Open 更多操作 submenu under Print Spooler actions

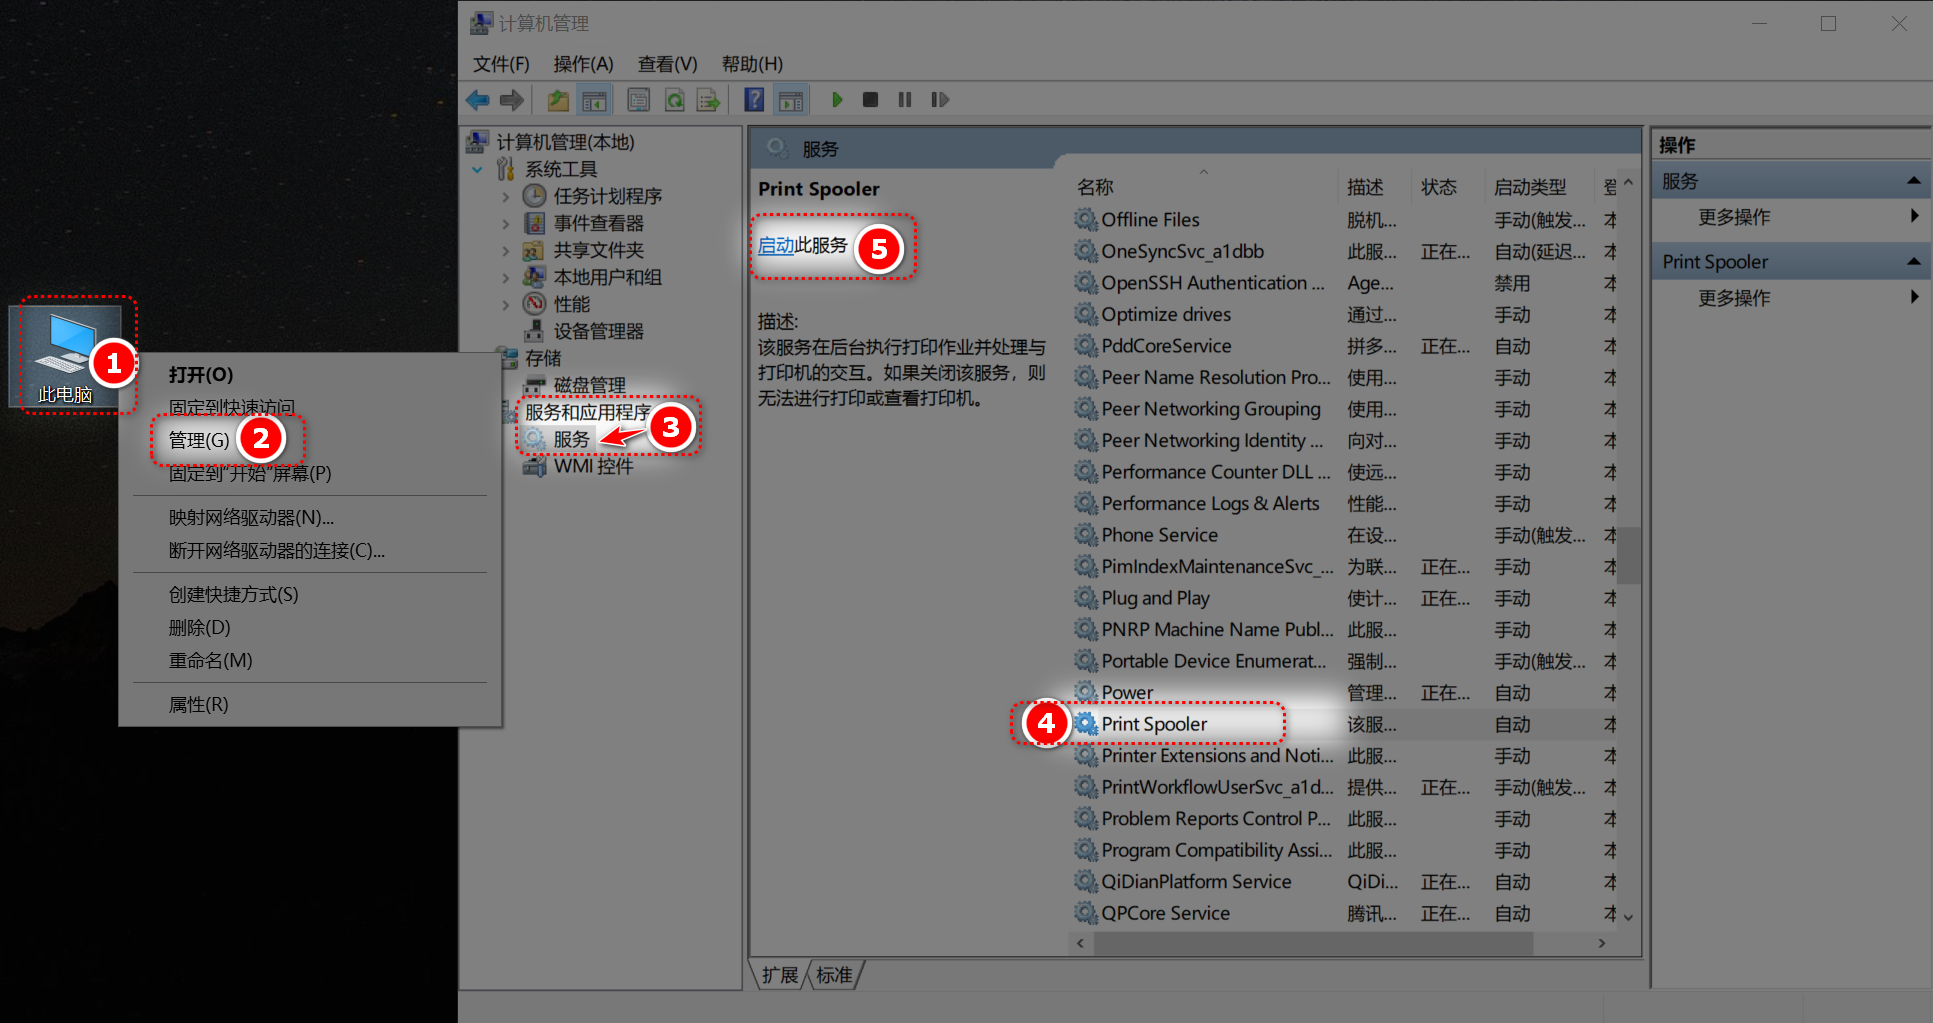click(x=1791, y=298)
